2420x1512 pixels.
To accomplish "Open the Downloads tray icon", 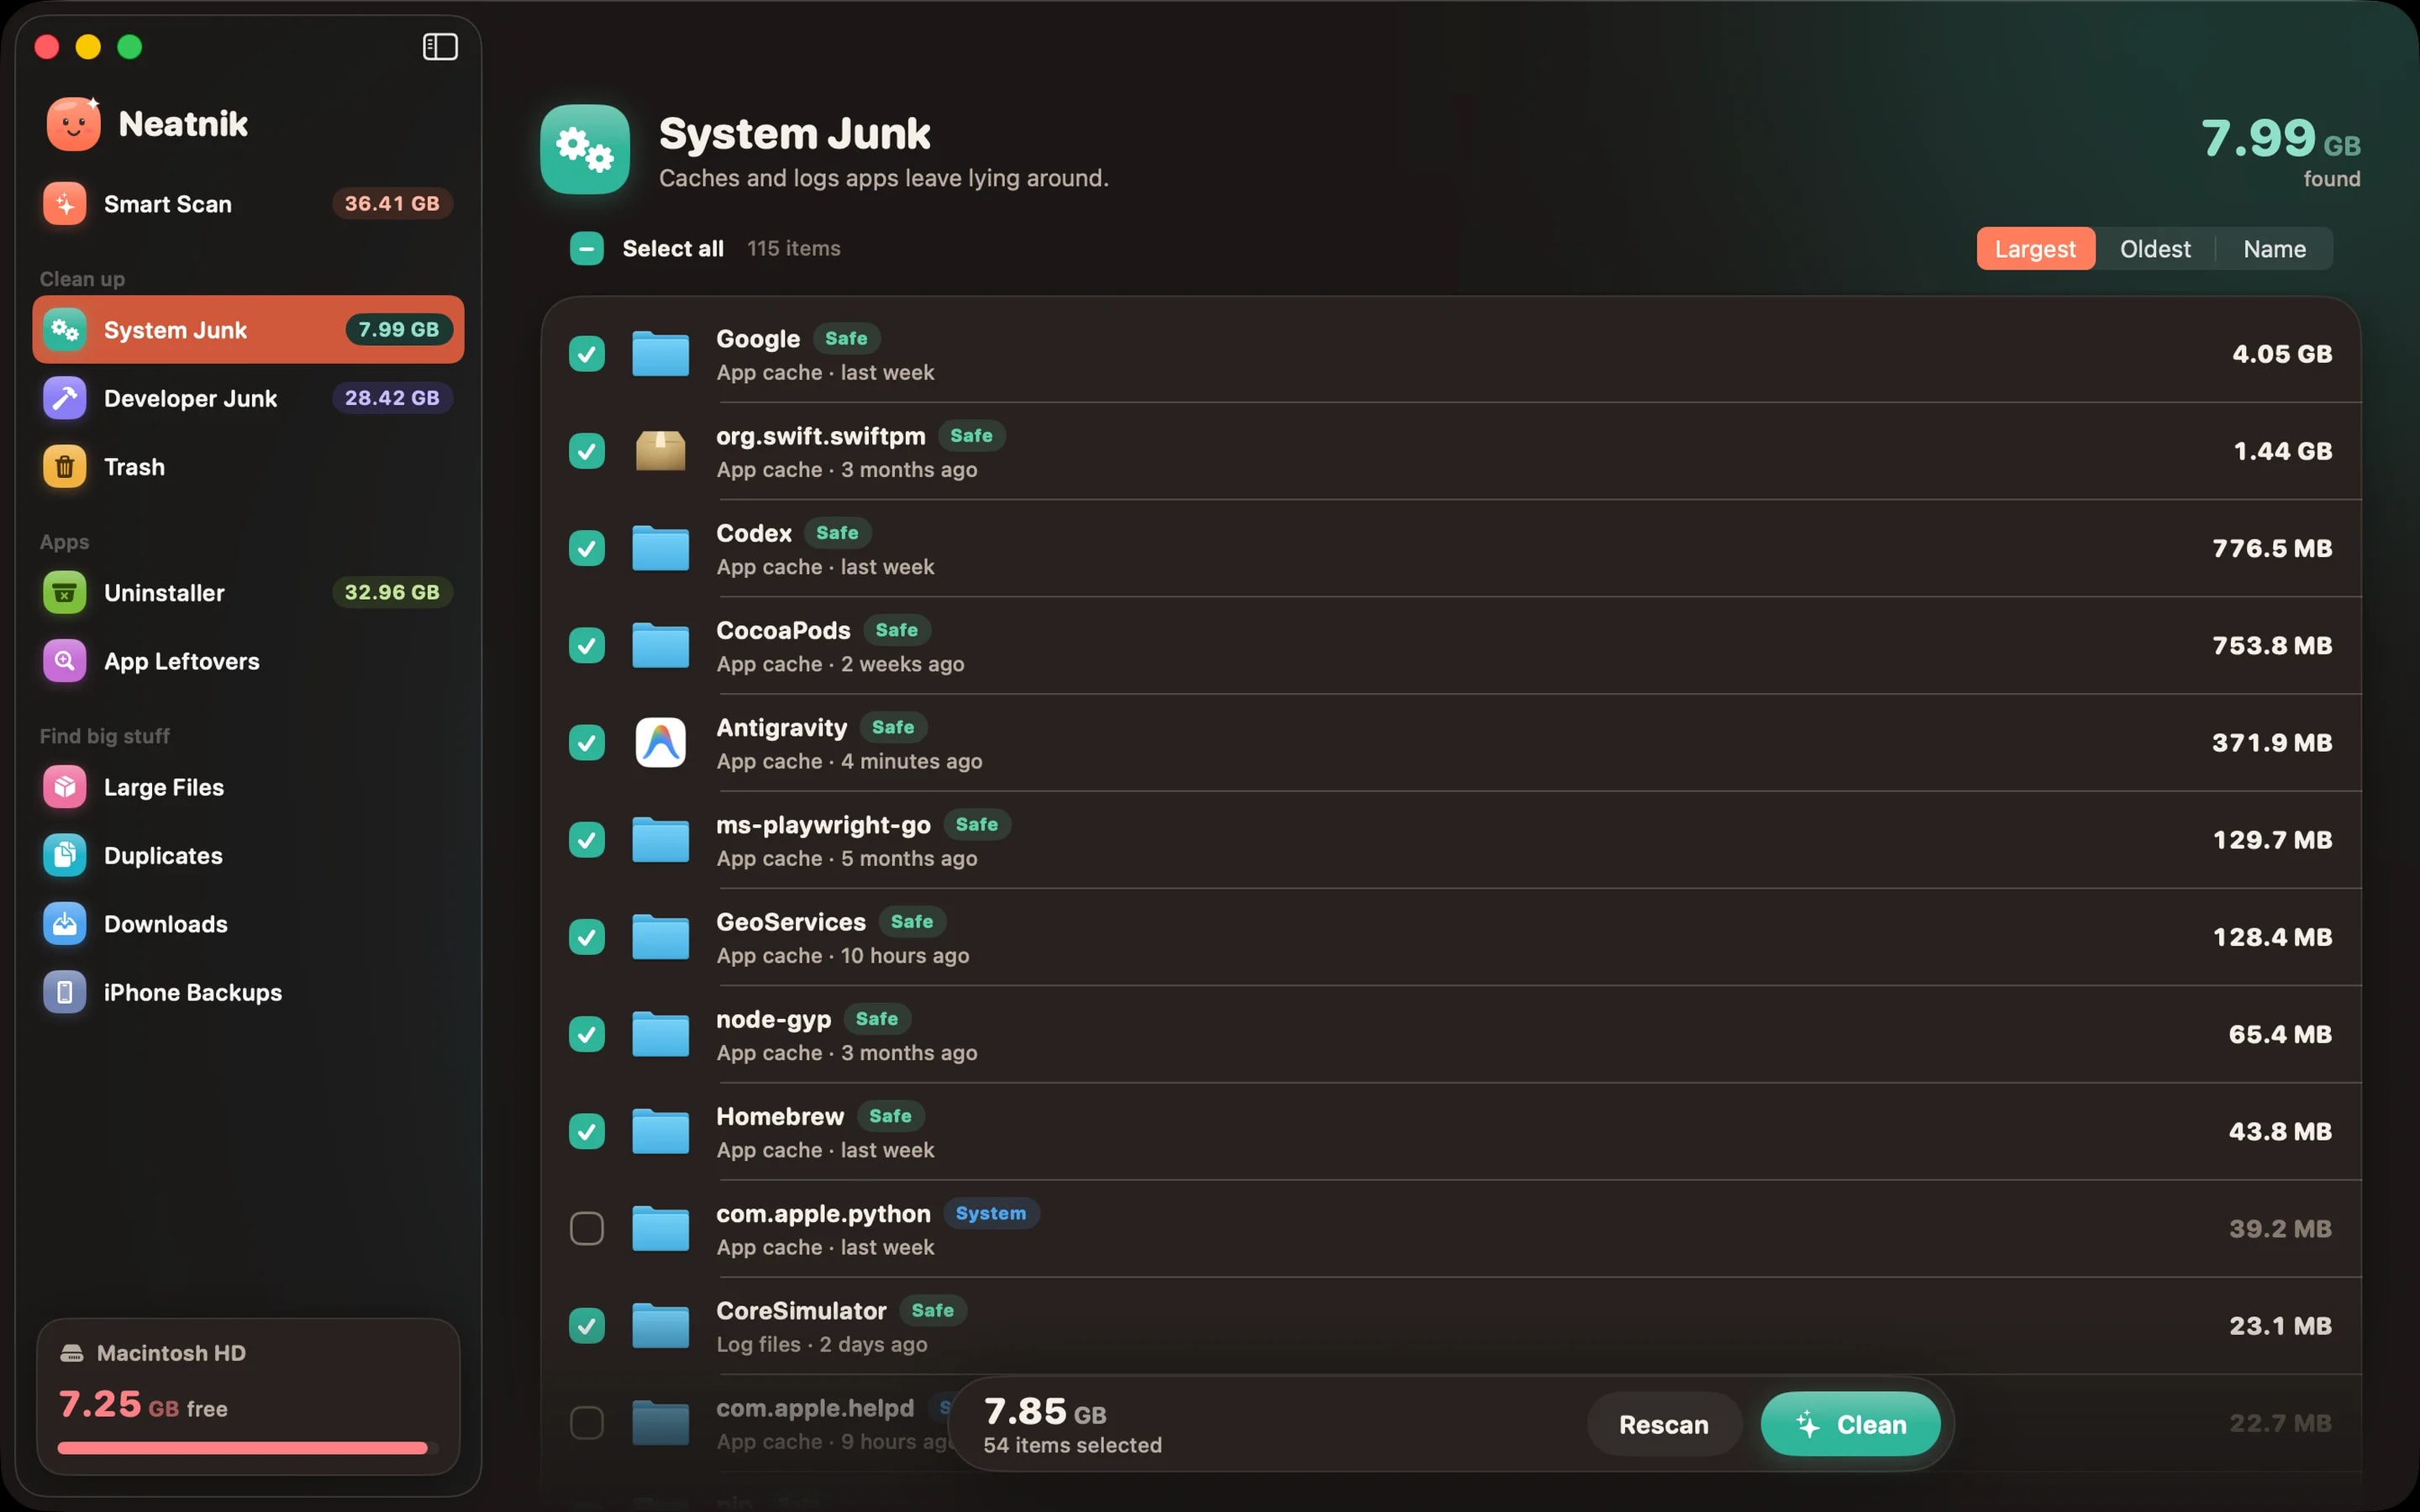I will [x=65, y=924].
